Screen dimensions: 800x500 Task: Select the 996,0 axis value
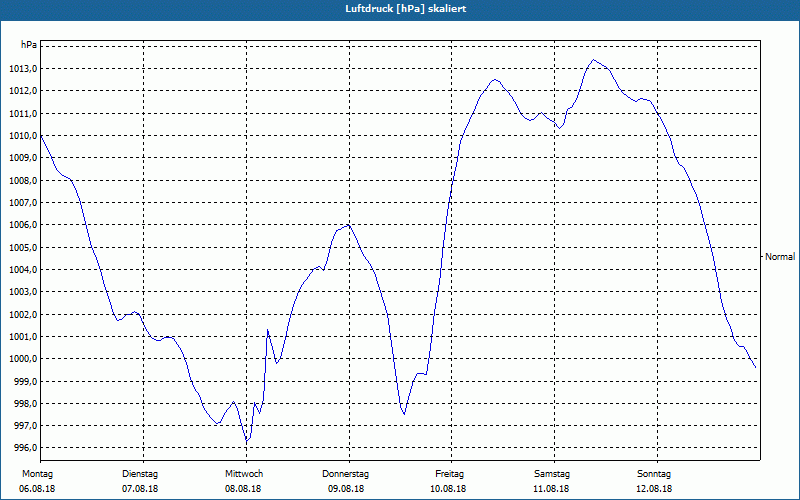(x=25, y=448)
